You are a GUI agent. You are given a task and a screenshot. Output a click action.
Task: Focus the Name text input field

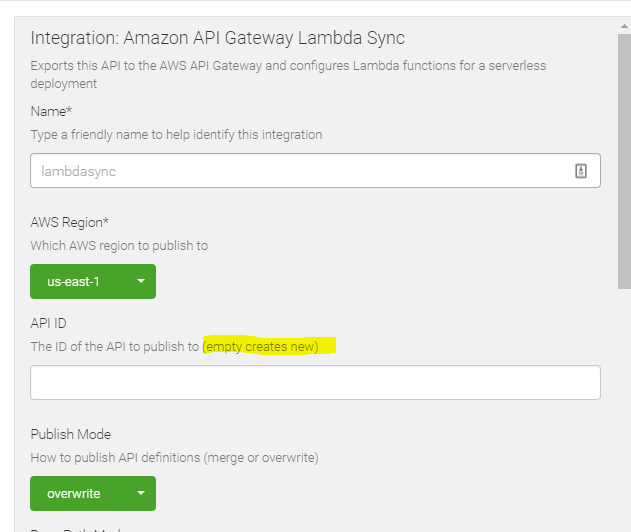pyautogui.click(x=300, y=171)
